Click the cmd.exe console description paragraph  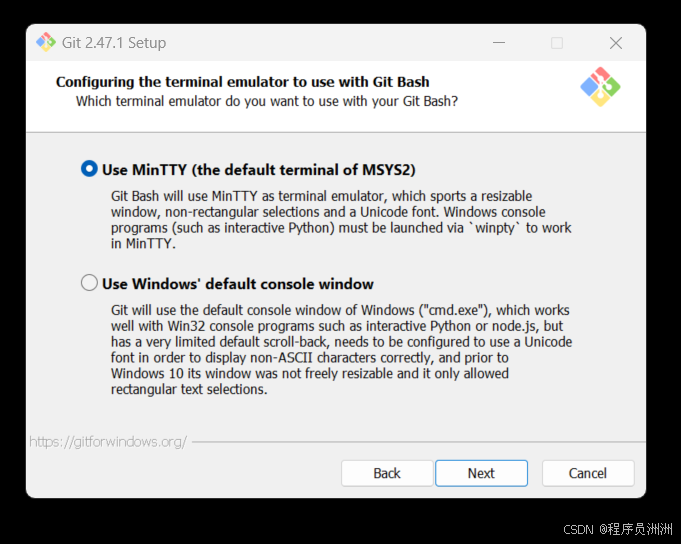click(341, 349)
